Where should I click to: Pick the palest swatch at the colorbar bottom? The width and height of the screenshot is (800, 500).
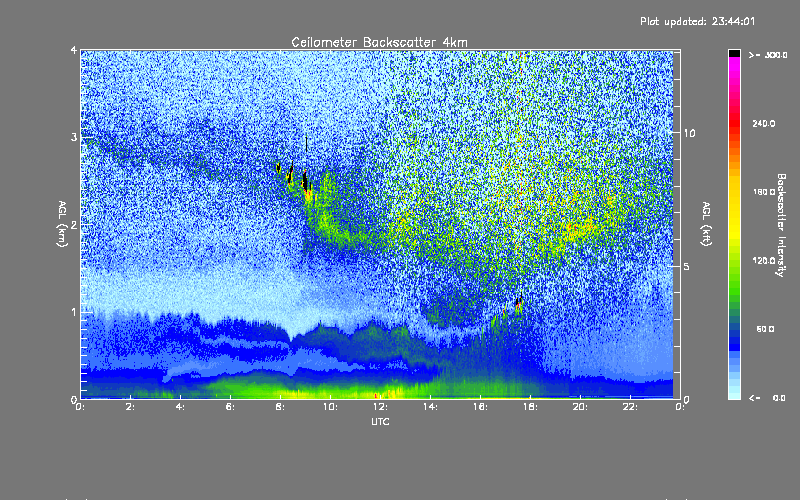pos(734,396)
